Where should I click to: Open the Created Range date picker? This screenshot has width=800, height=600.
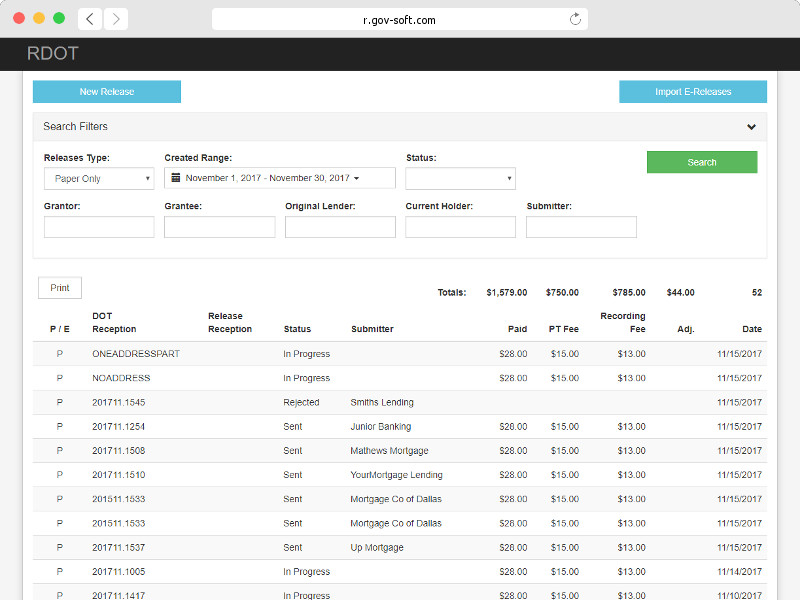(x=280, y=178)
